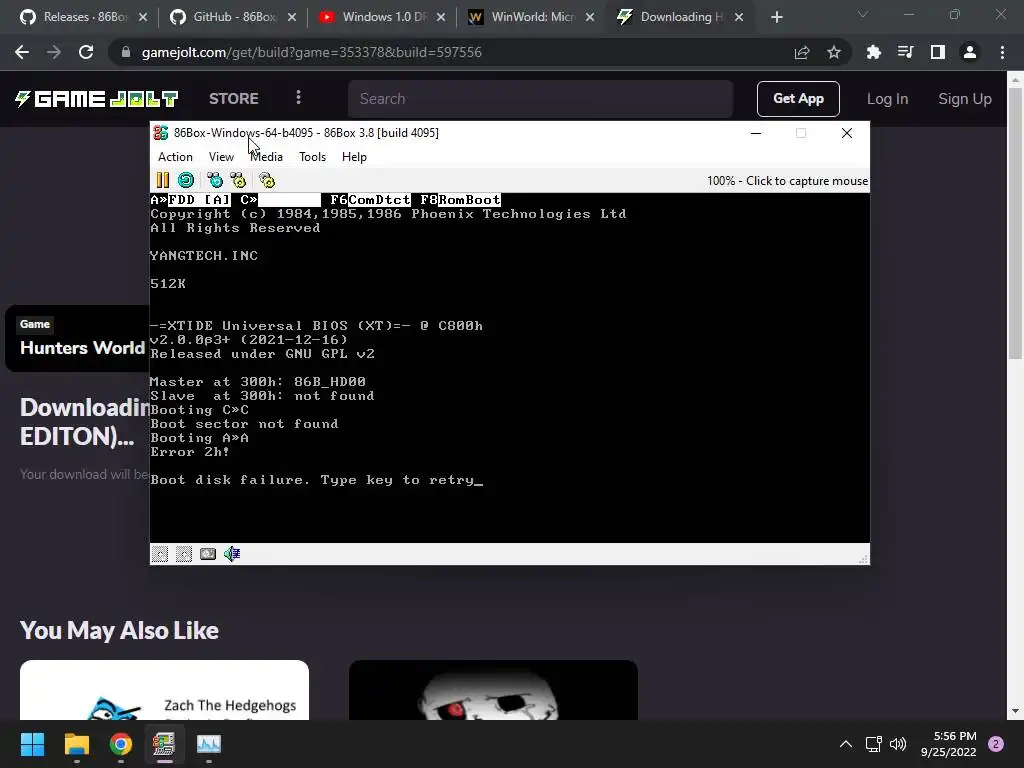Viewport: 1024px width, 768px height.
Task: Open volume control in system tray
Action: pos(898,744)
